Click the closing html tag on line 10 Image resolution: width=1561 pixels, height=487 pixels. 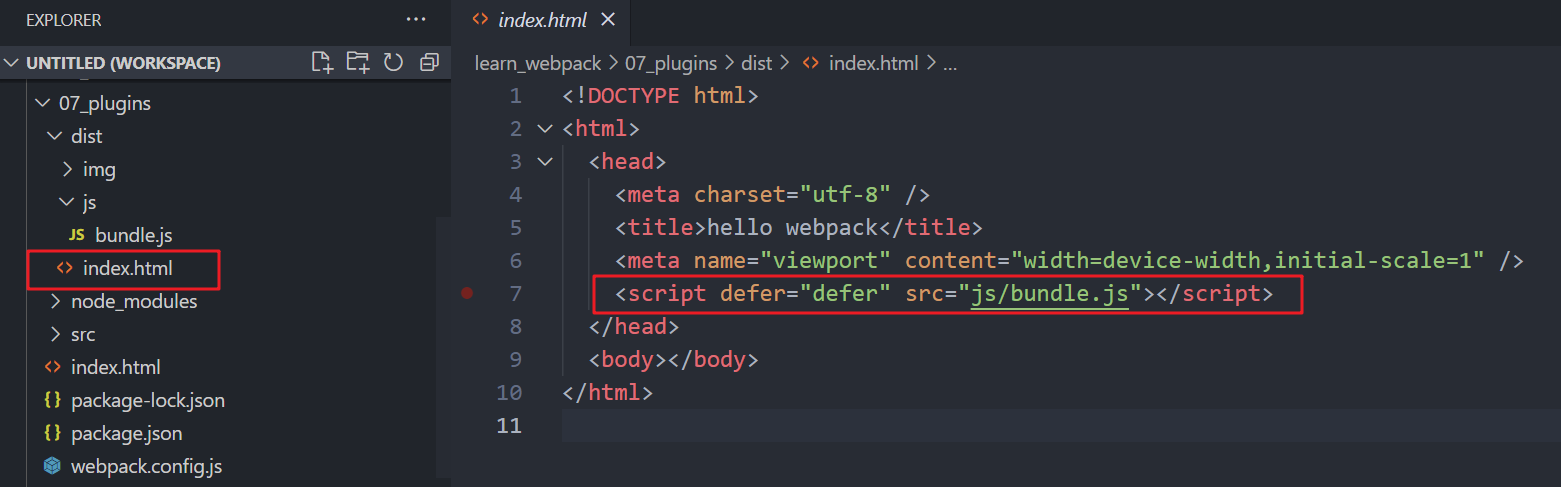tap(607, 393)
